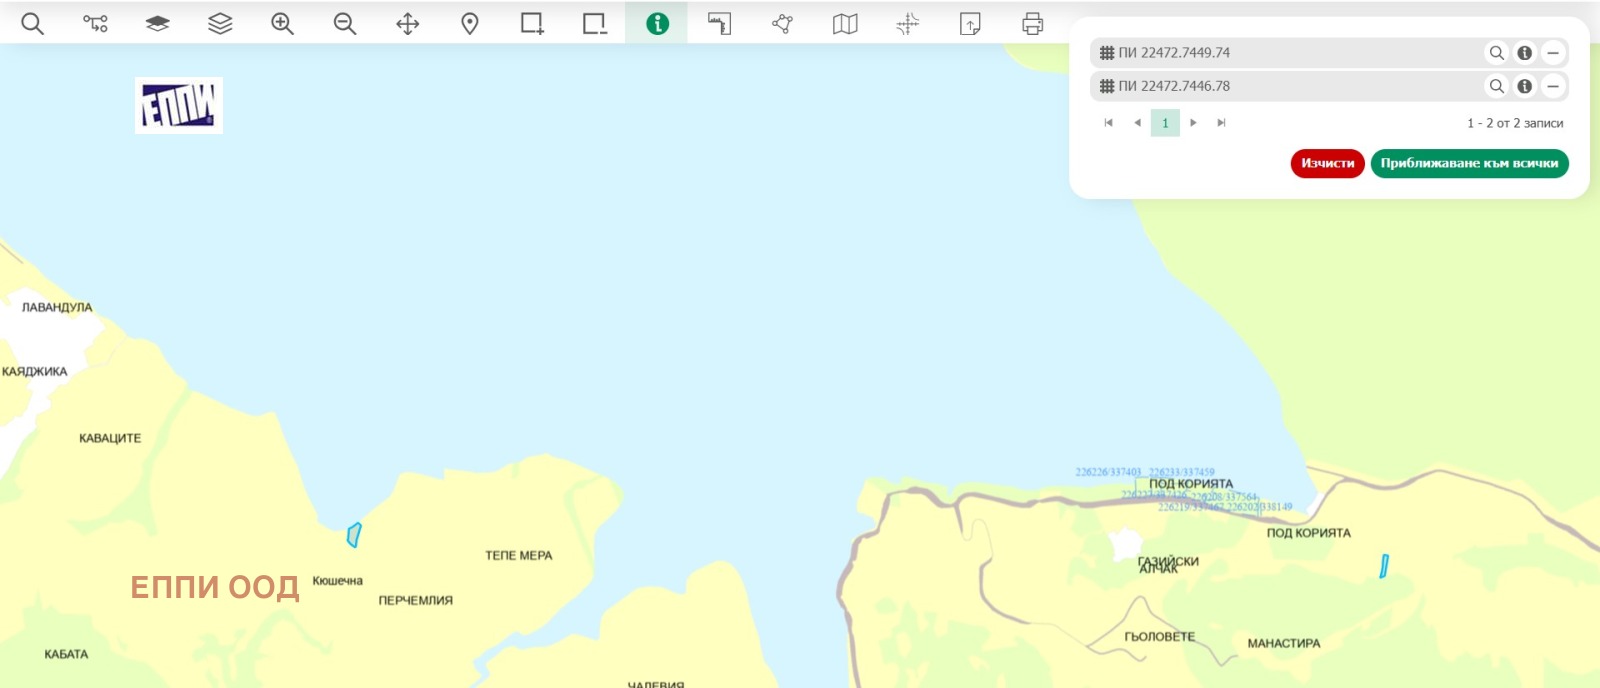The height and width of the screenshot is (688, 1600).
Task: Click the search magnifier in the toolbar
Action: 32,23
